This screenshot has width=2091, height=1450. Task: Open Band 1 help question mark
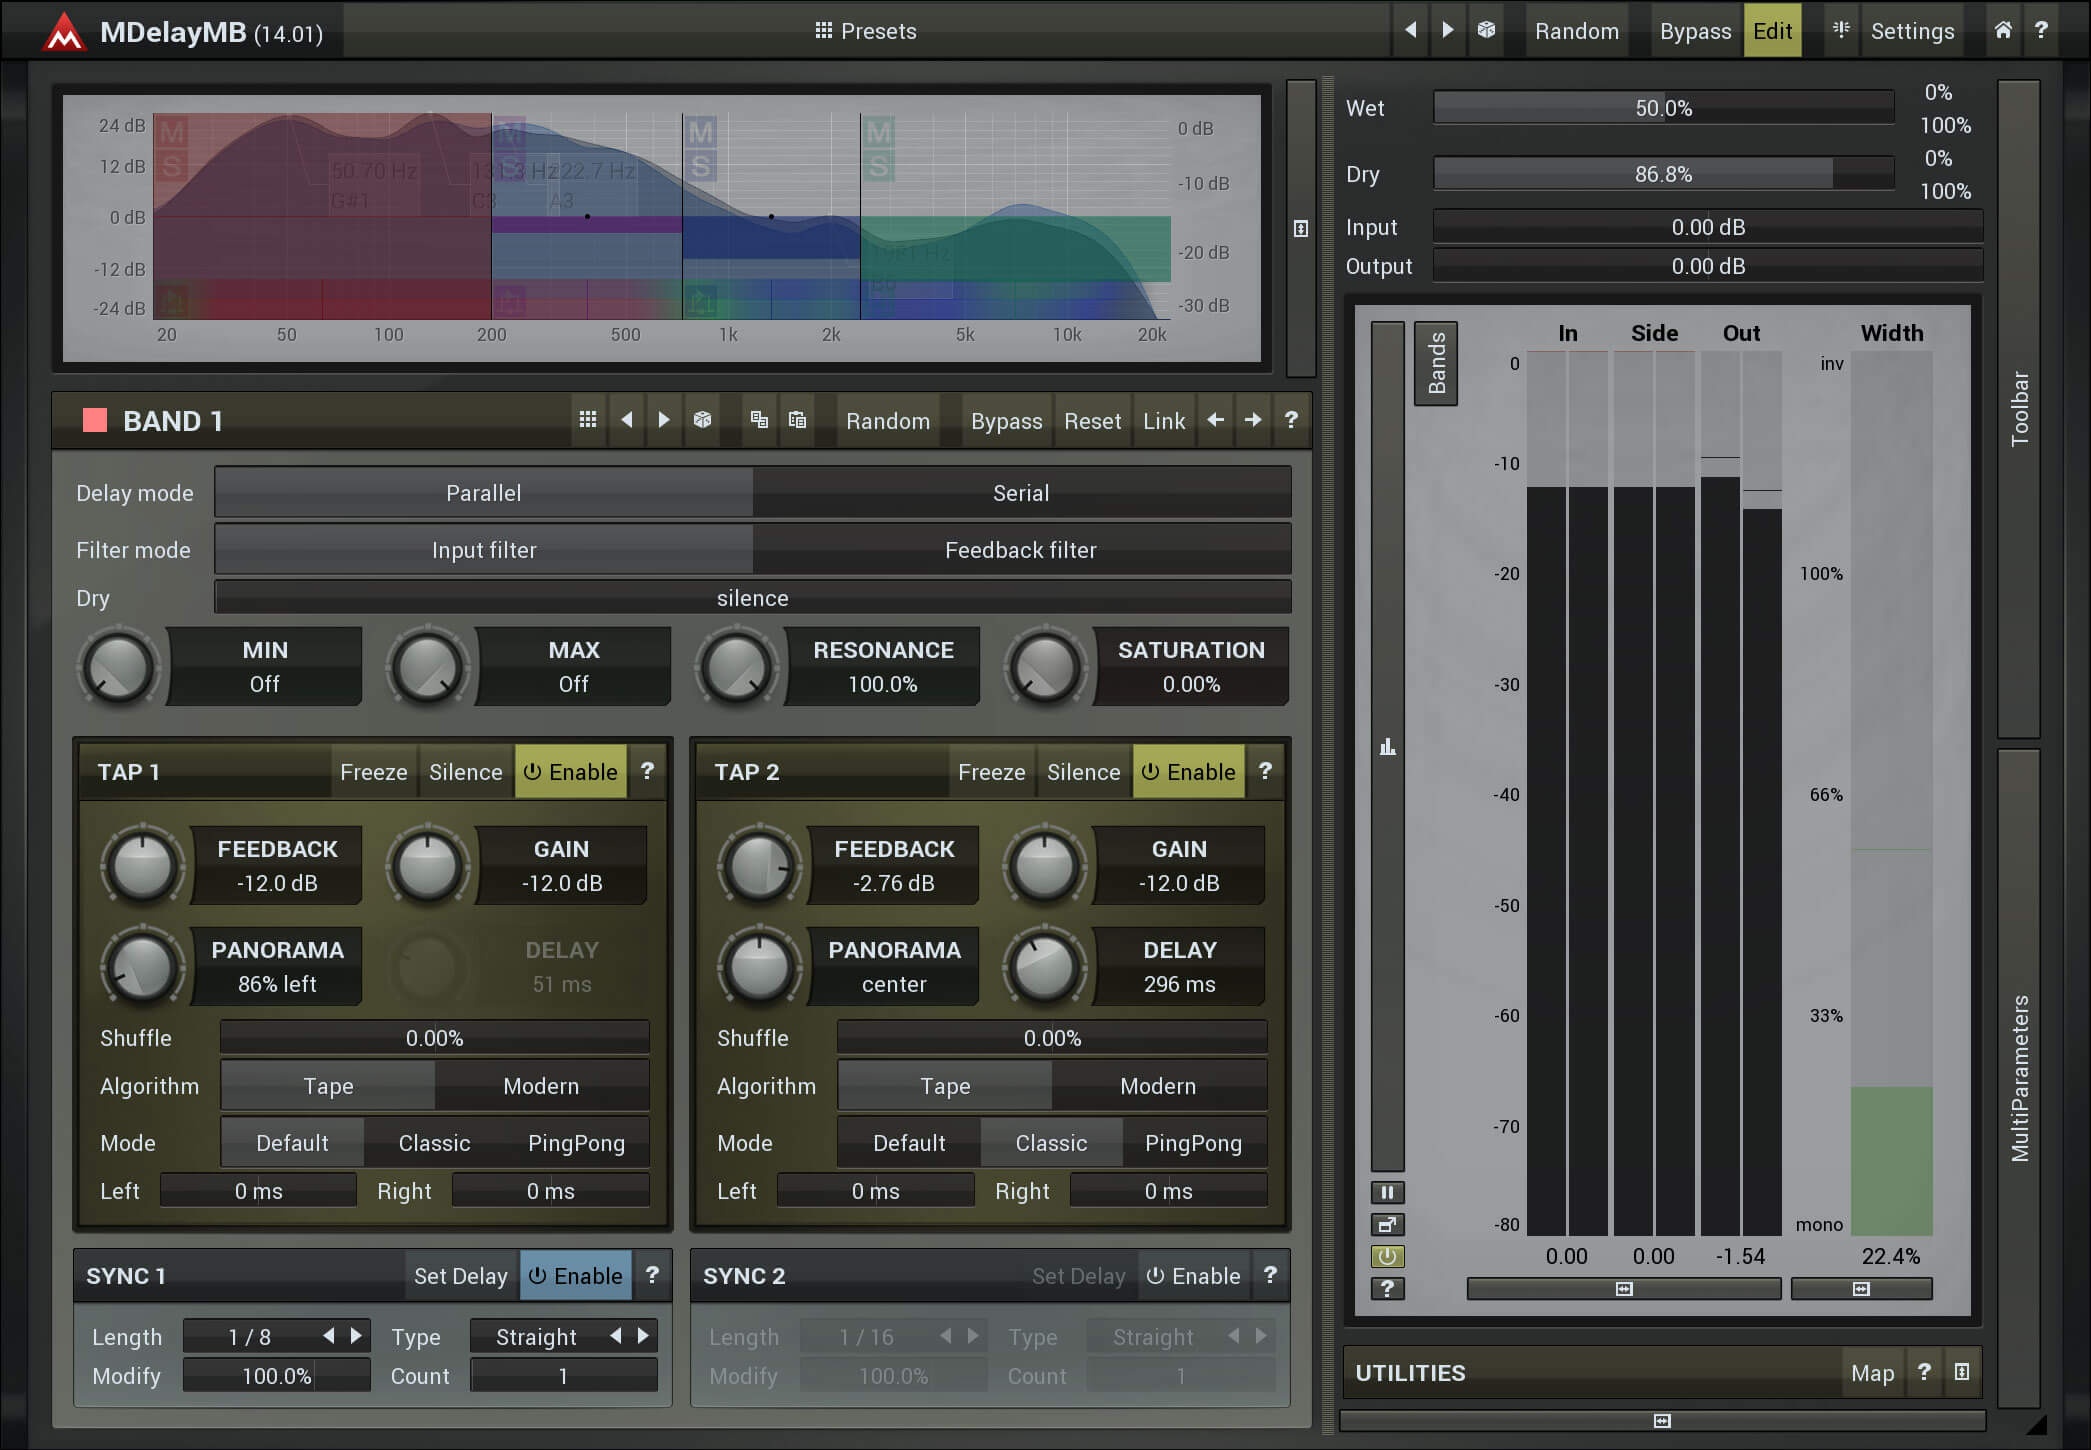(1291, 420)
